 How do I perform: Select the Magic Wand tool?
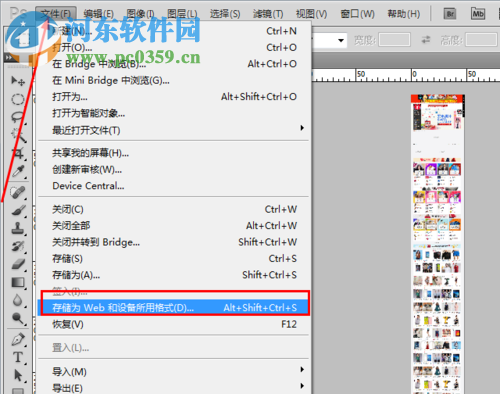[18, 135]
